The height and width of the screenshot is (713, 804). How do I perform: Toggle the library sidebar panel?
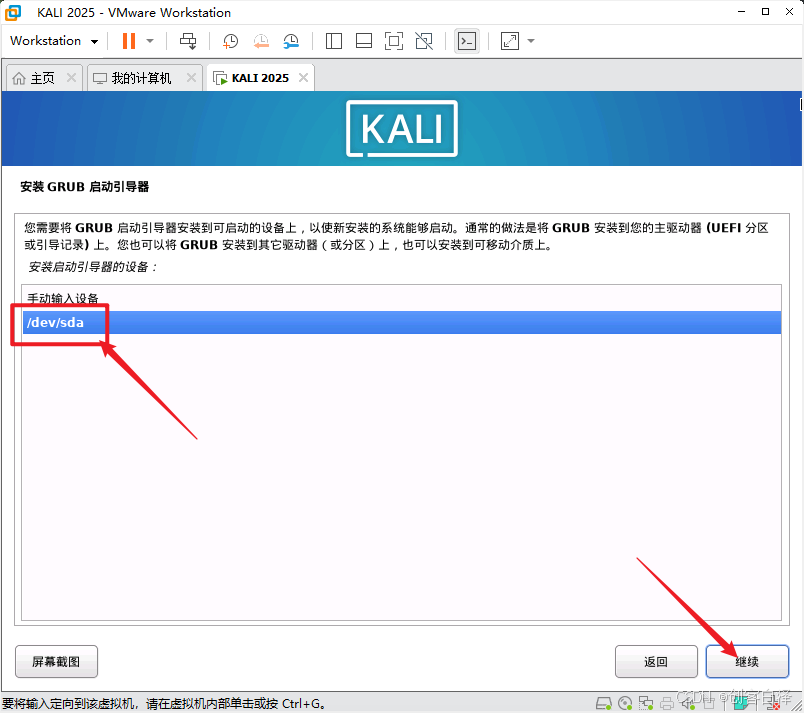point(334,41)
